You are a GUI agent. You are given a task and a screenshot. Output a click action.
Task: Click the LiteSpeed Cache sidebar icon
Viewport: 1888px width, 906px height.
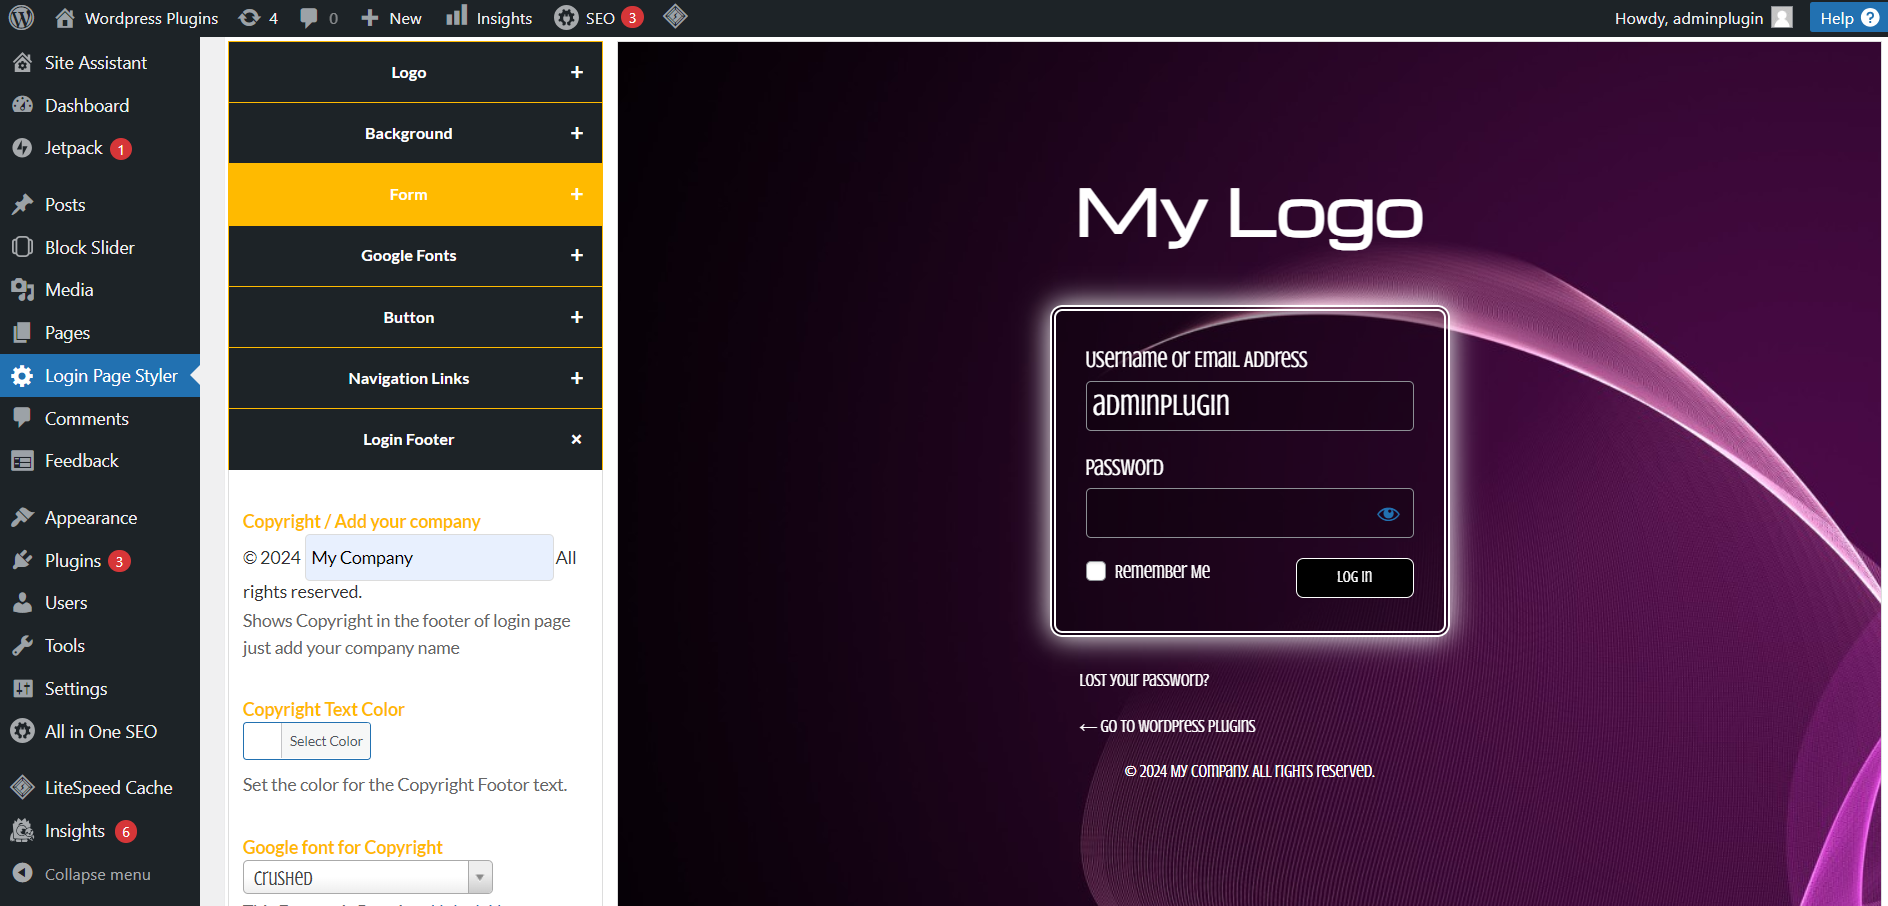(22, 788)
